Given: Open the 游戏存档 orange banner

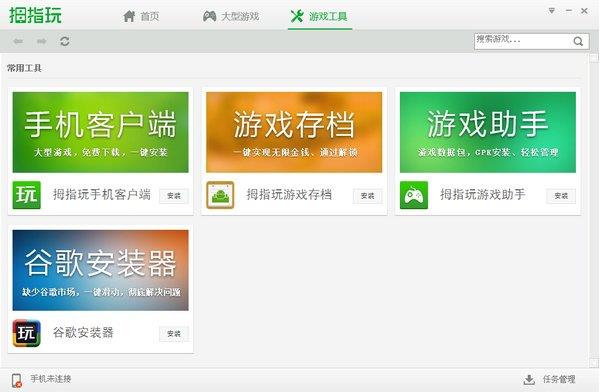Looking at the screenshot, I should pos(294,132).
